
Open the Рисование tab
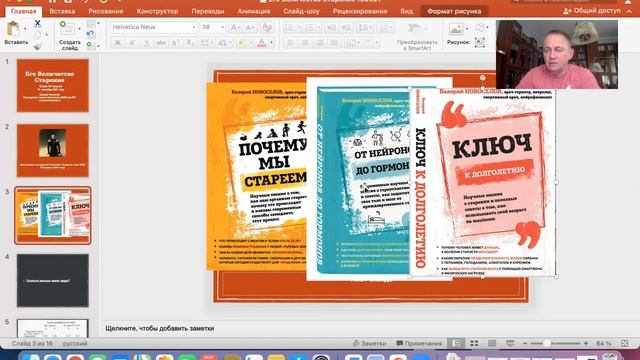(106, 11)
